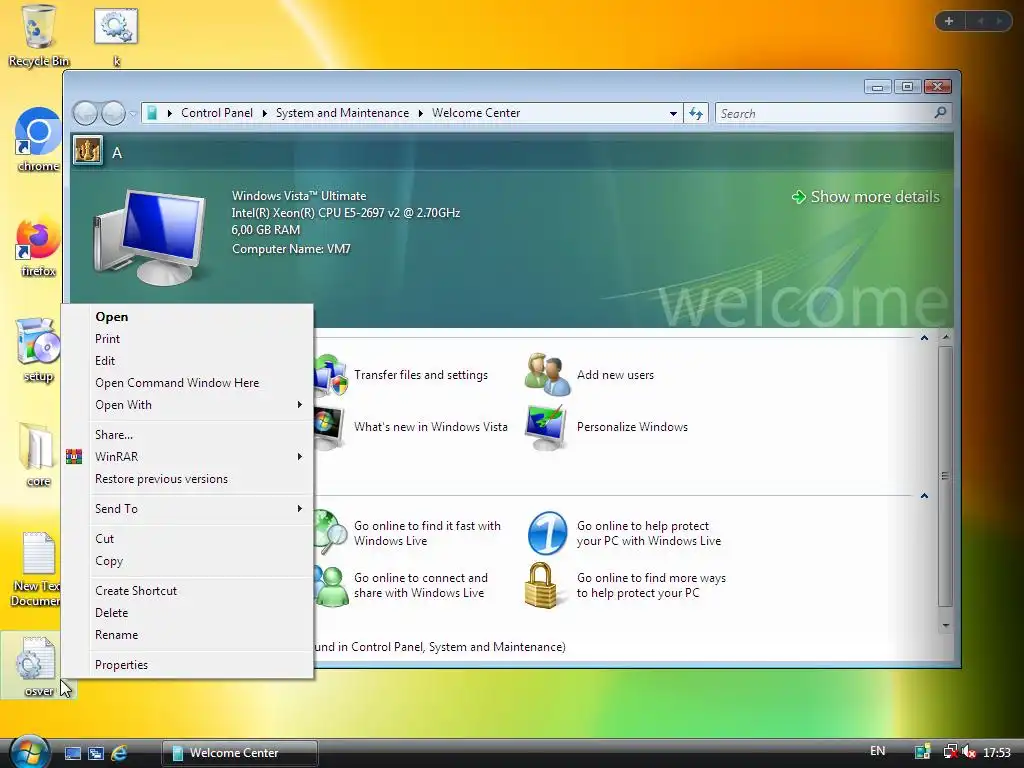Select the setup desktop icon
Screen dimensions: 1024x768
click(x=38, y=350)
